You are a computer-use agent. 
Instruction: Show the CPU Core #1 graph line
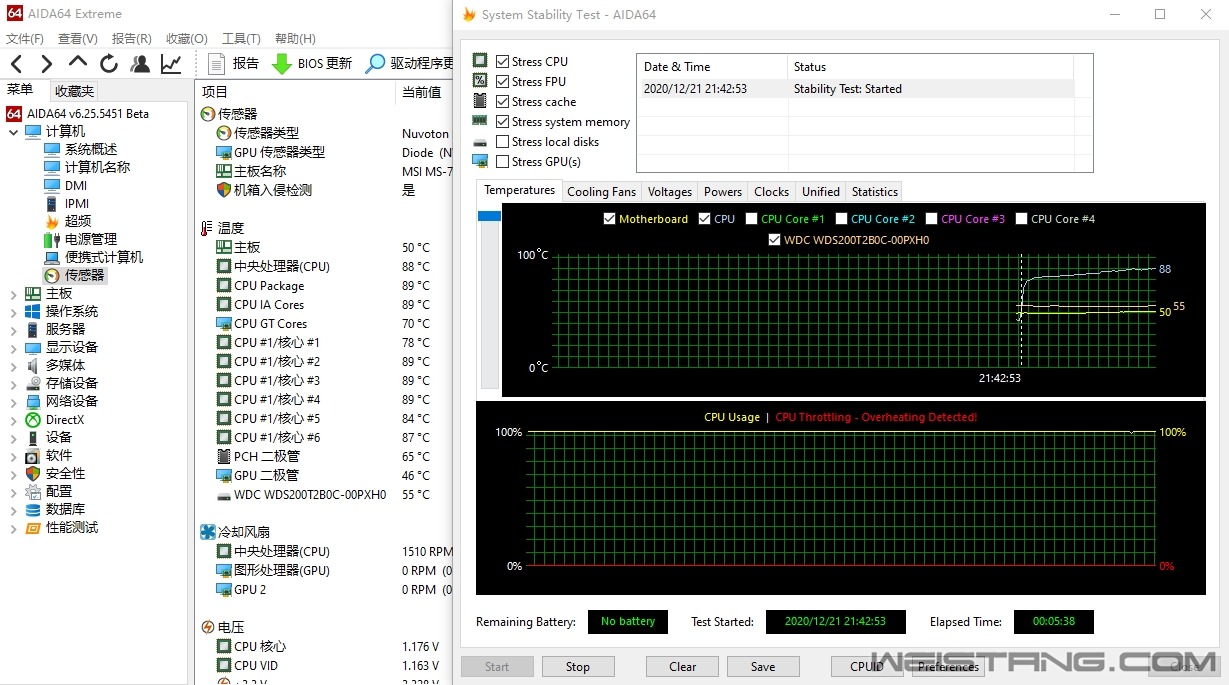751,219
